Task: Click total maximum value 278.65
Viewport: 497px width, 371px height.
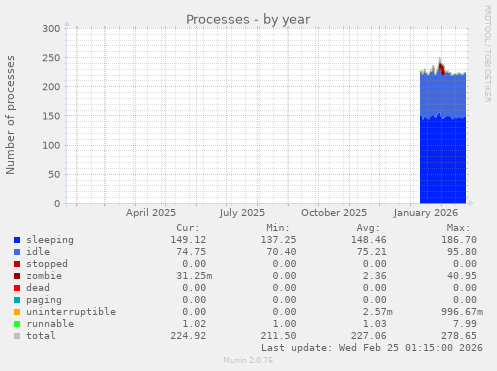Action: click(x=459, y=336)
